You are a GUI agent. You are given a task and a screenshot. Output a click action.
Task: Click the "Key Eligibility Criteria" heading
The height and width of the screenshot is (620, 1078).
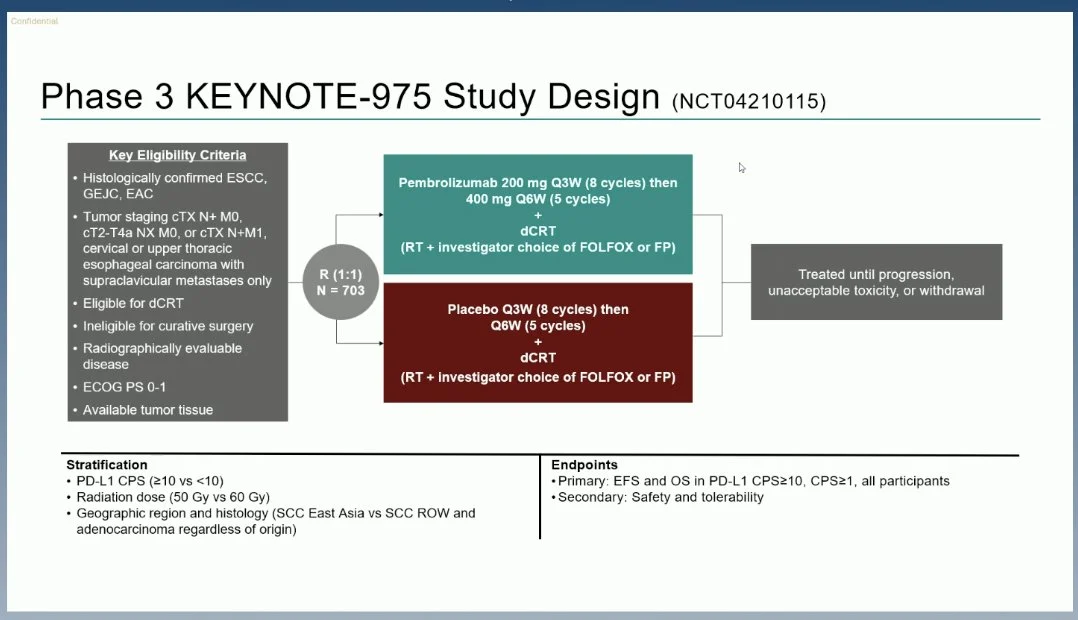point(177,155)
